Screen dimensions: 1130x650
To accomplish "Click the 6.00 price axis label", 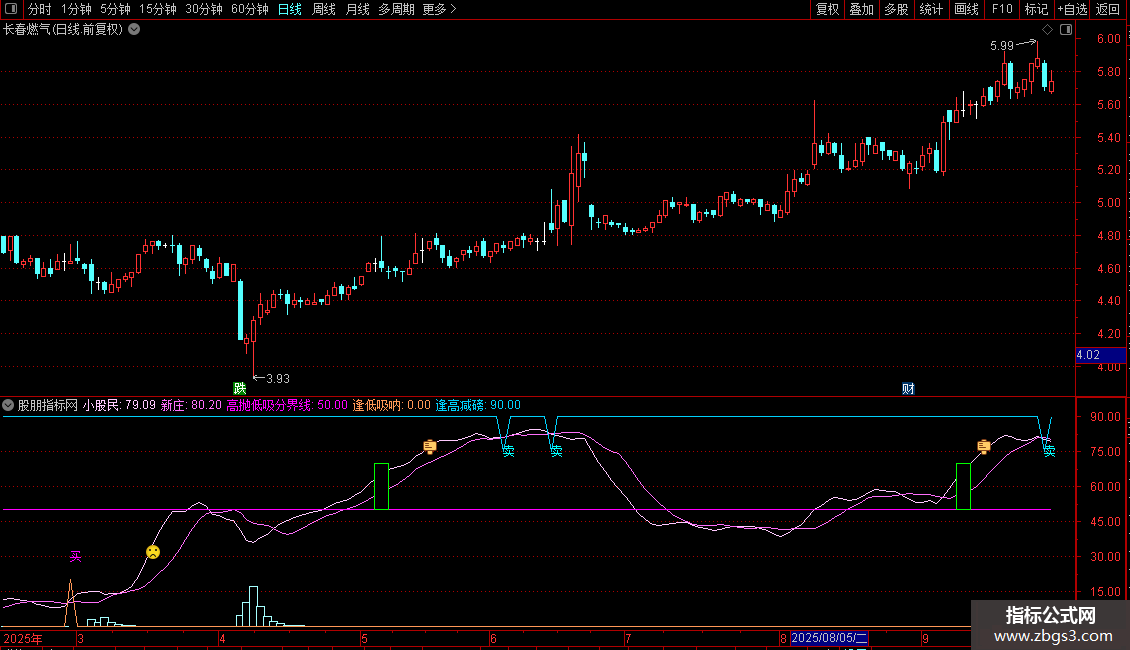I will [x=1108, y=39].
